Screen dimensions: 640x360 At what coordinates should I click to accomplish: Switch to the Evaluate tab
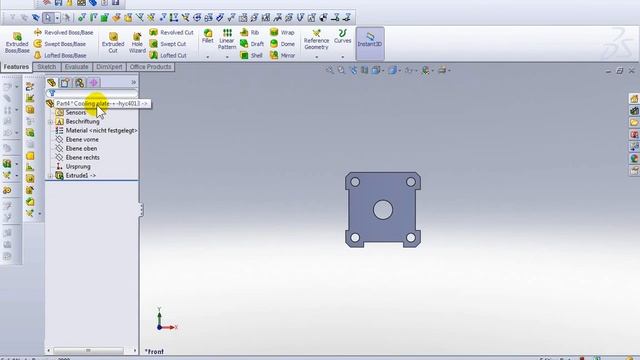click(x=76, y=67)
